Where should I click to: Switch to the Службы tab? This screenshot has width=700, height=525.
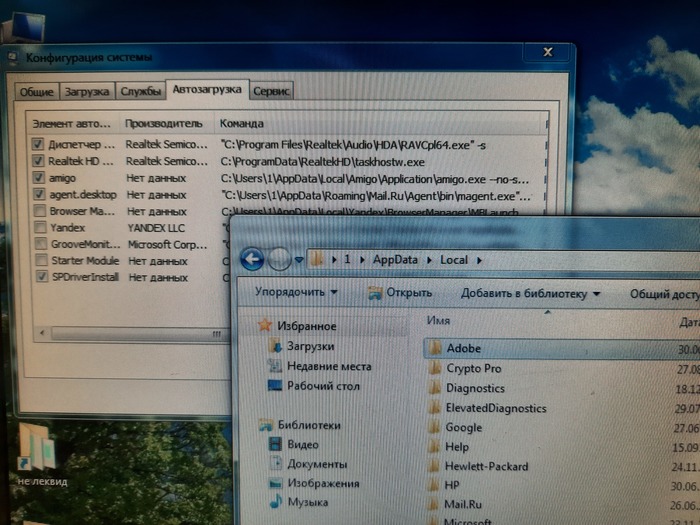(140, 91)
